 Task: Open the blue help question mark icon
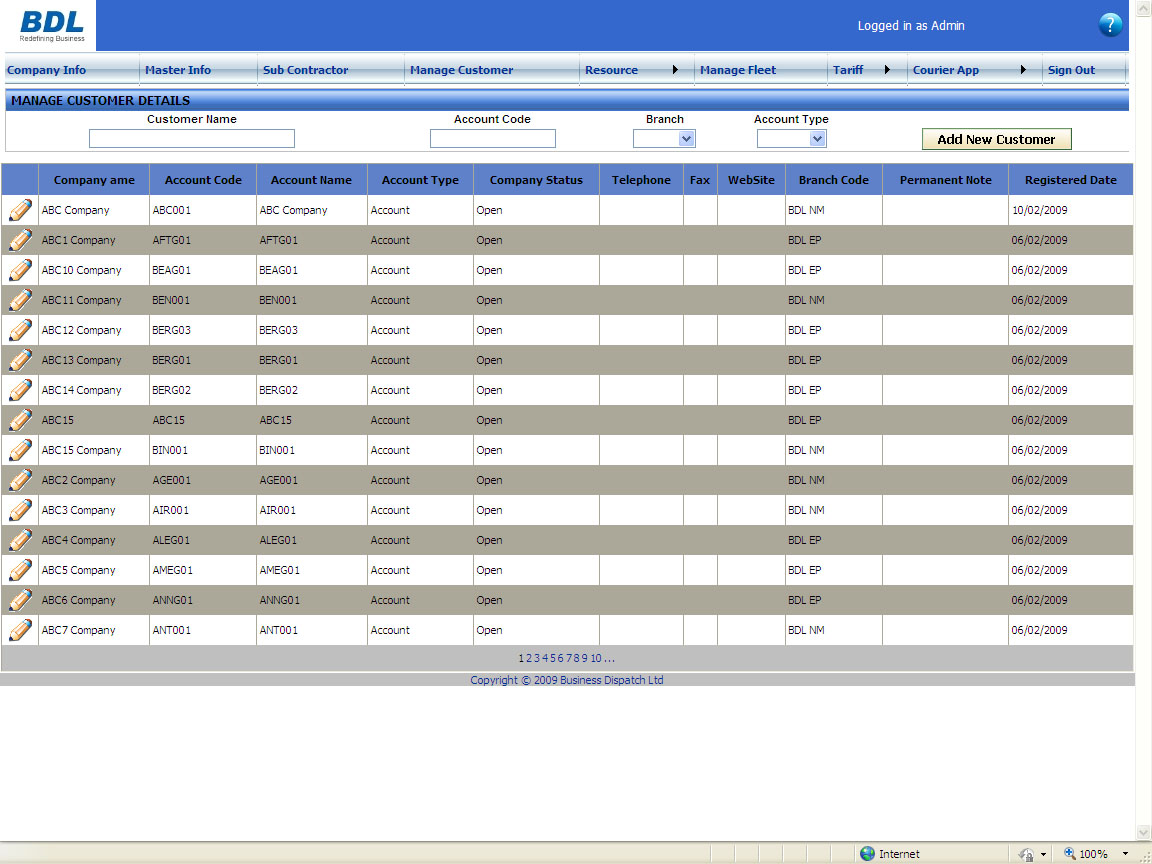pos(1109,25)
